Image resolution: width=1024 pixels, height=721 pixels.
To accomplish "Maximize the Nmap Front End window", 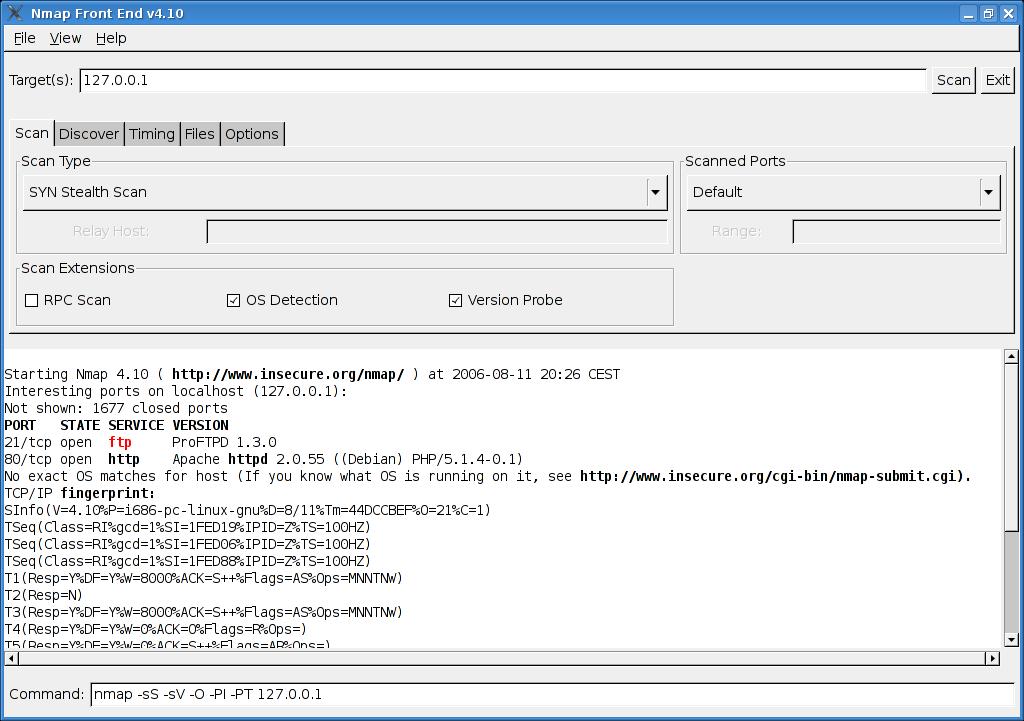I will click(x=989, y=13).
